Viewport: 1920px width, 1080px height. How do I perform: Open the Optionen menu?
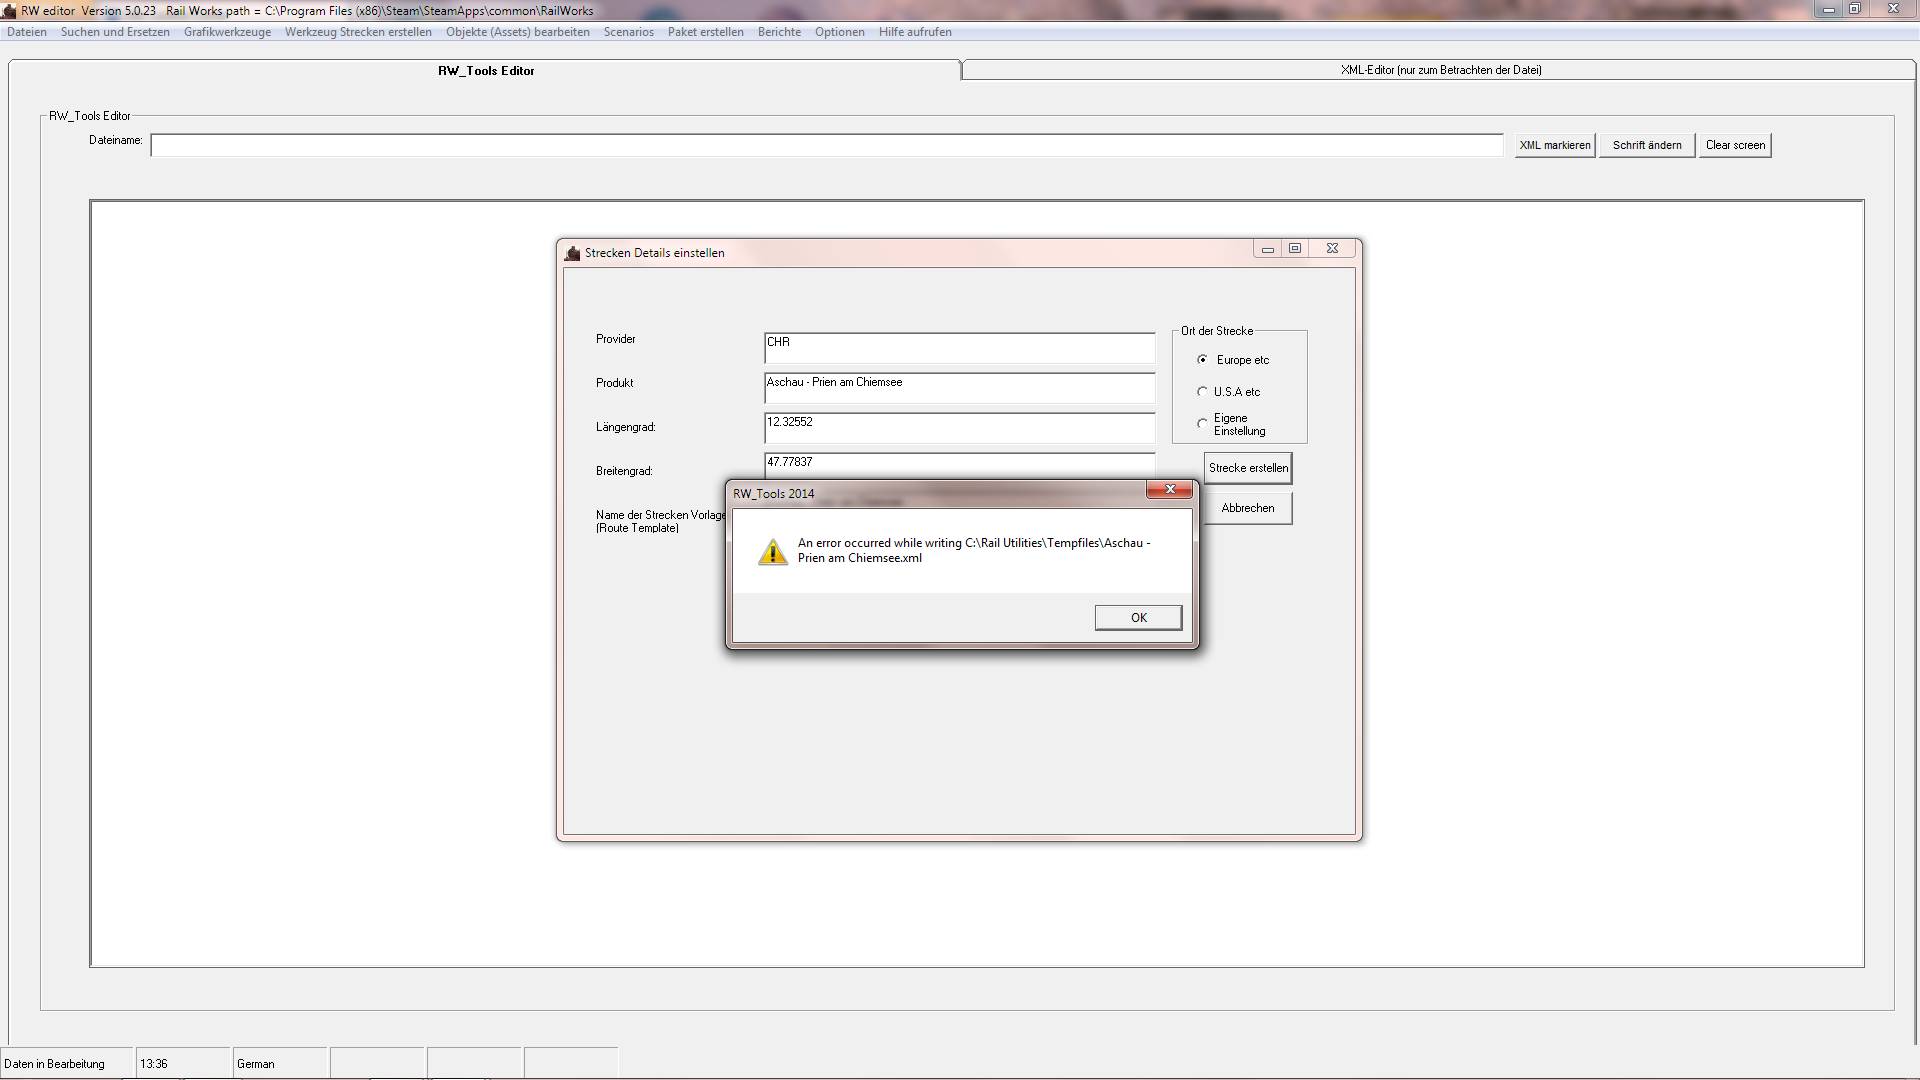[839, 32]
